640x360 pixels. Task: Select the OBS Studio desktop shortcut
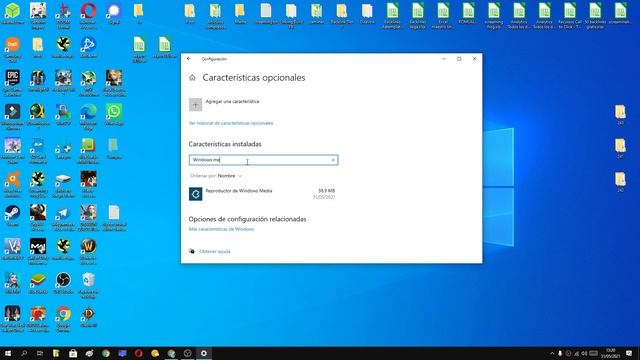63,283
